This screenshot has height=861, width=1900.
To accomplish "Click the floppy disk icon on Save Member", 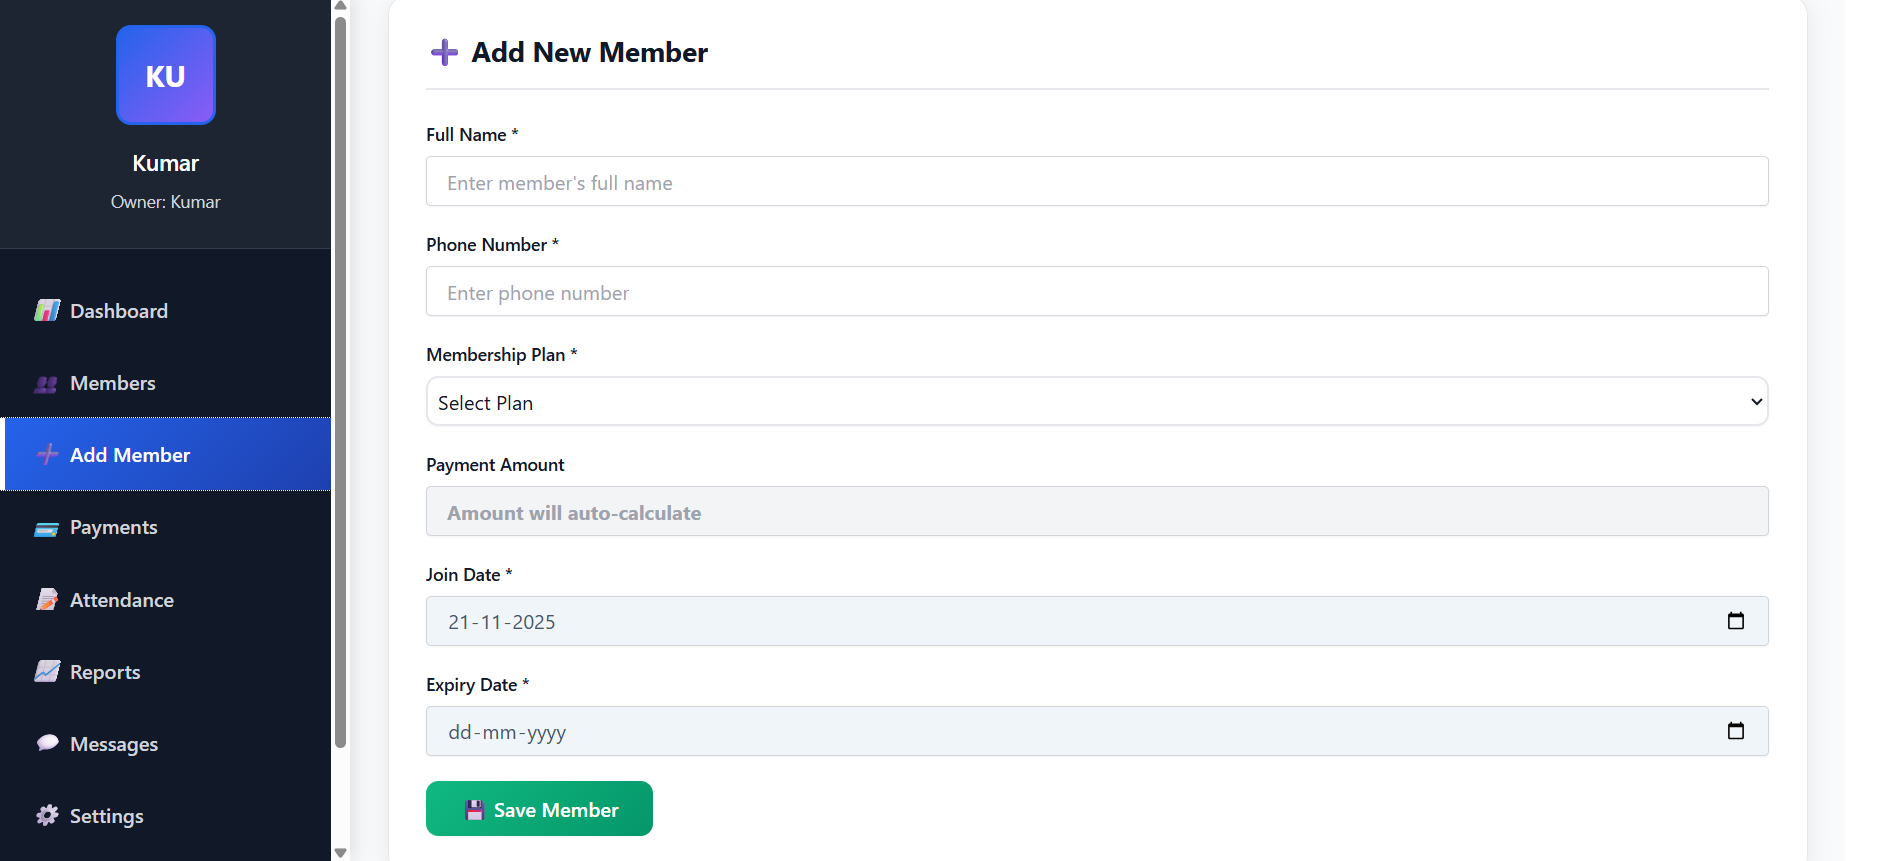I will coord(473,809).
